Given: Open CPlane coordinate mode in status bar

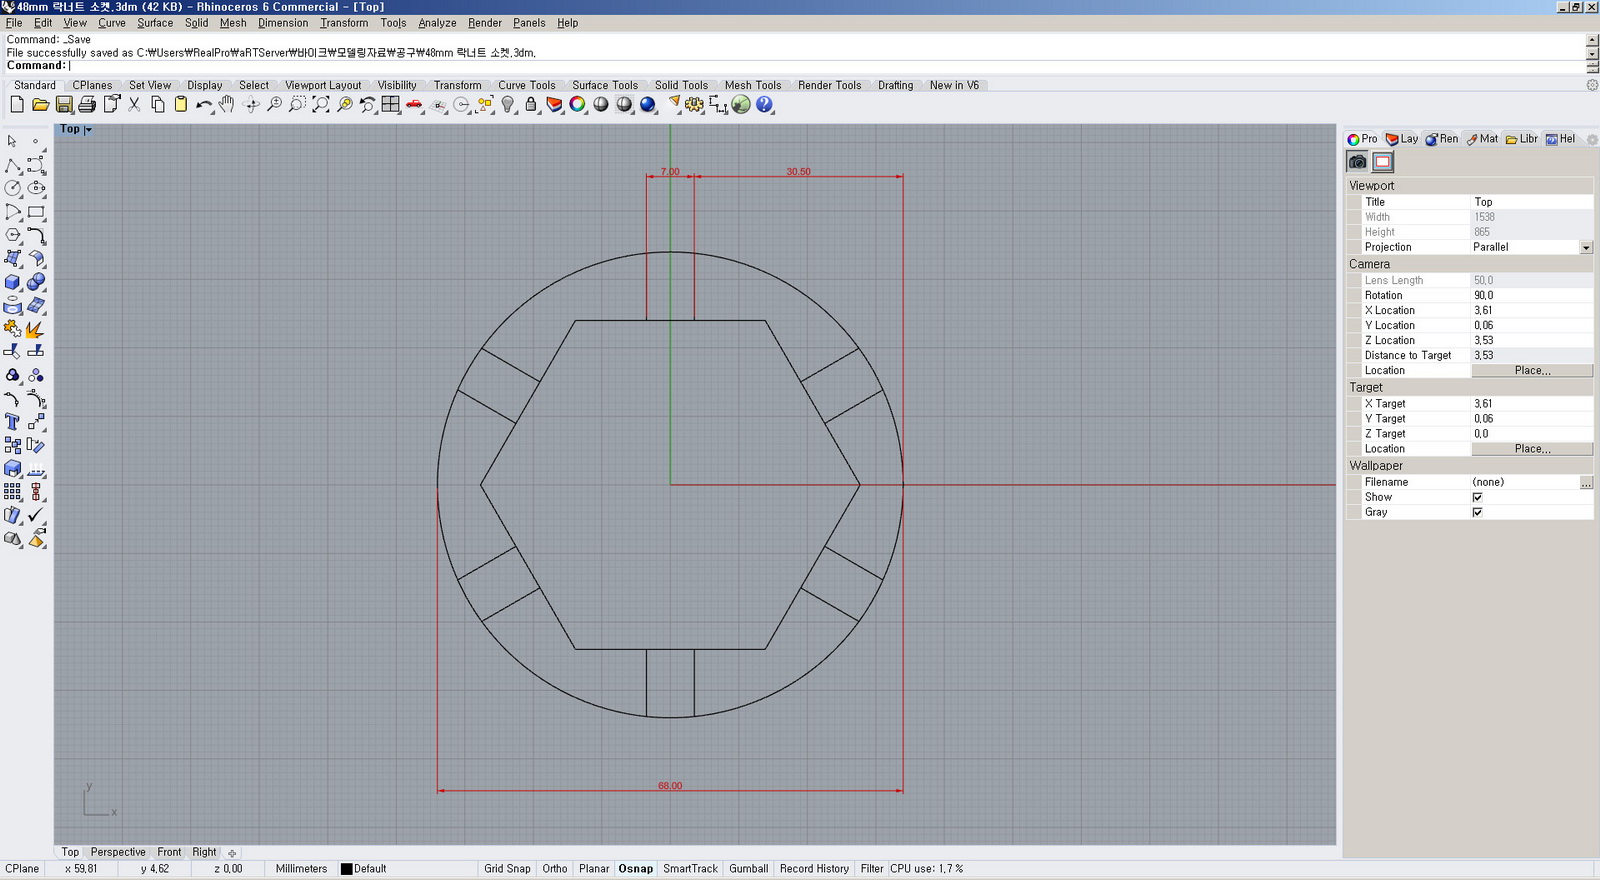Looking at the screenshot, I should (22, 869).
